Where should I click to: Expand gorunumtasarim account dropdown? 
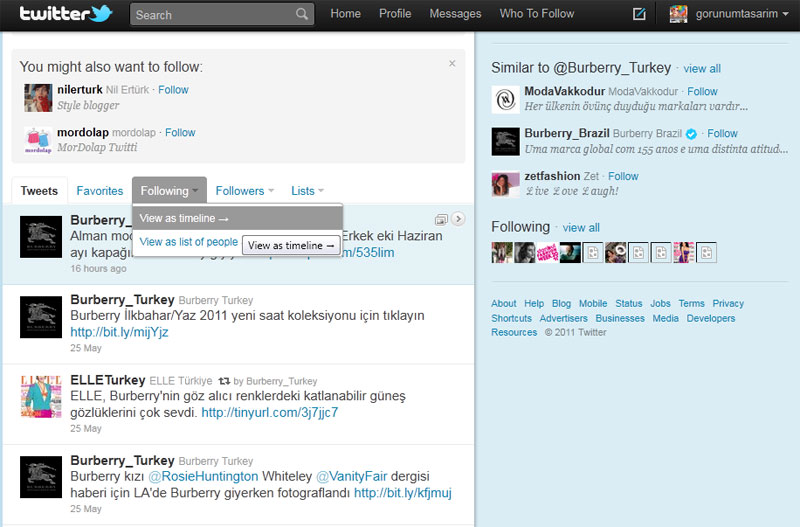(785, 14)
